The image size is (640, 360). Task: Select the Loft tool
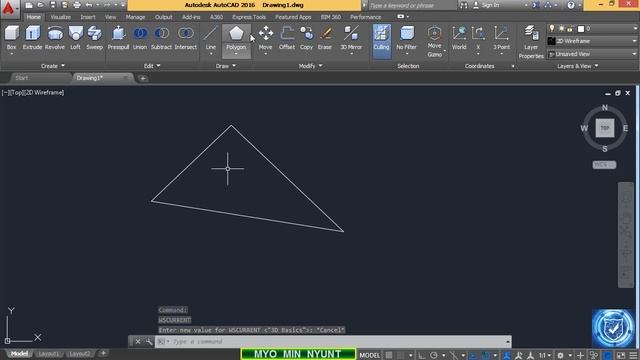pyautogui.click(x=76, y=38)
